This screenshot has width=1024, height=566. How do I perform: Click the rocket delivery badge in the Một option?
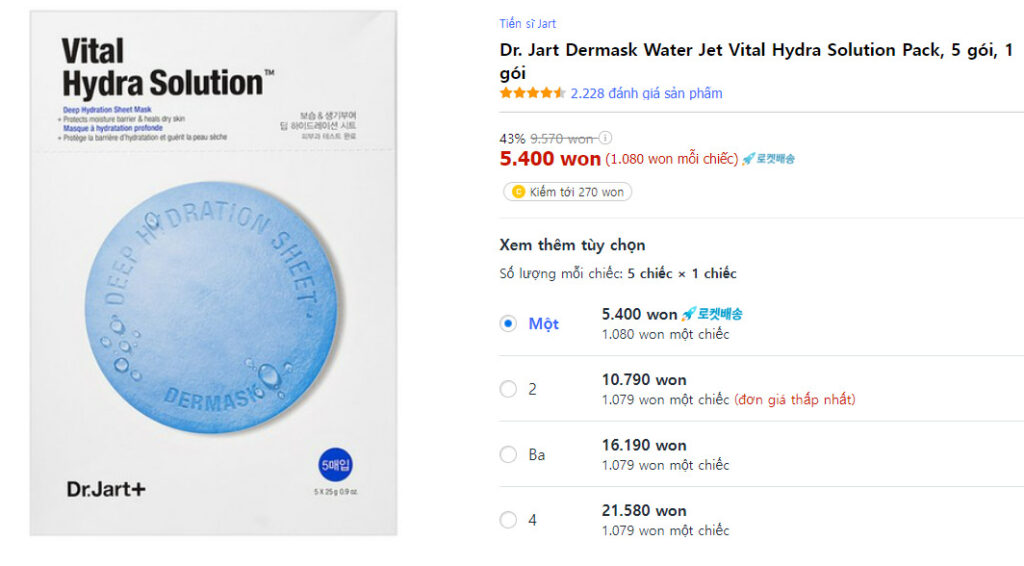pyautogui.click(x=712, y=314)
